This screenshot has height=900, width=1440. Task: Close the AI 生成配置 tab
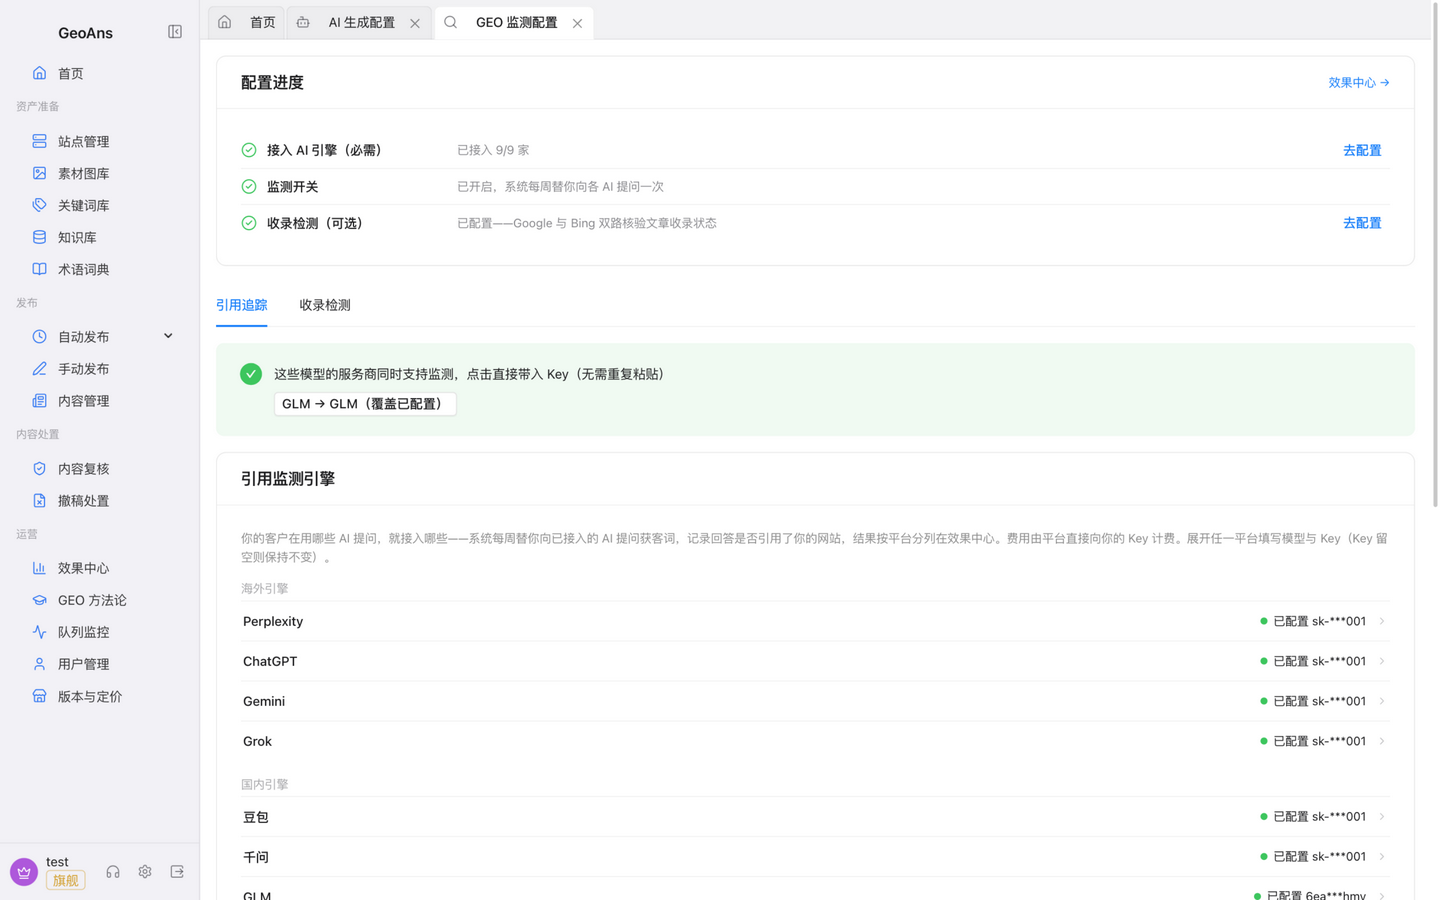tap(415, 23)
